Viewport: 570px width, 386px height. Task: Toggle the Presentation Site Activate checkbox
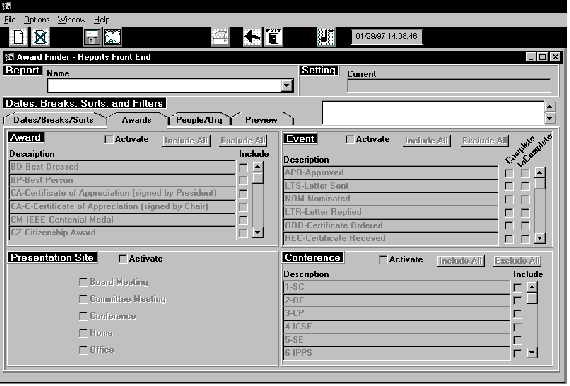(x=123, y=259)
